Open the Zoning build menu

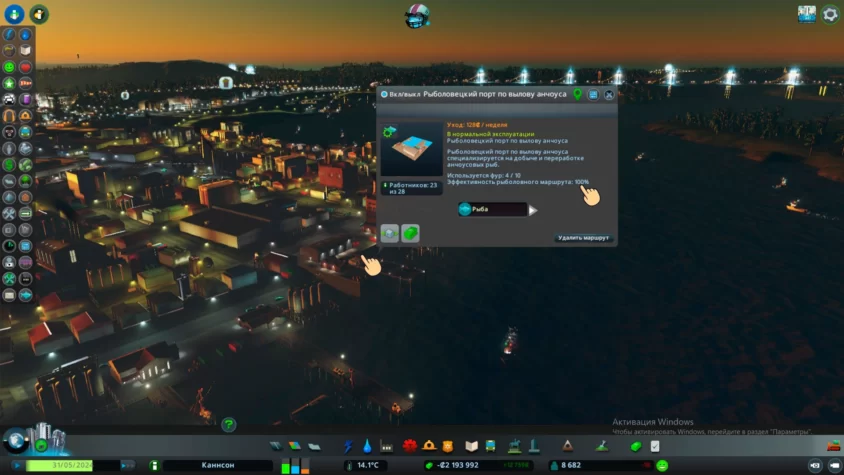294,446
